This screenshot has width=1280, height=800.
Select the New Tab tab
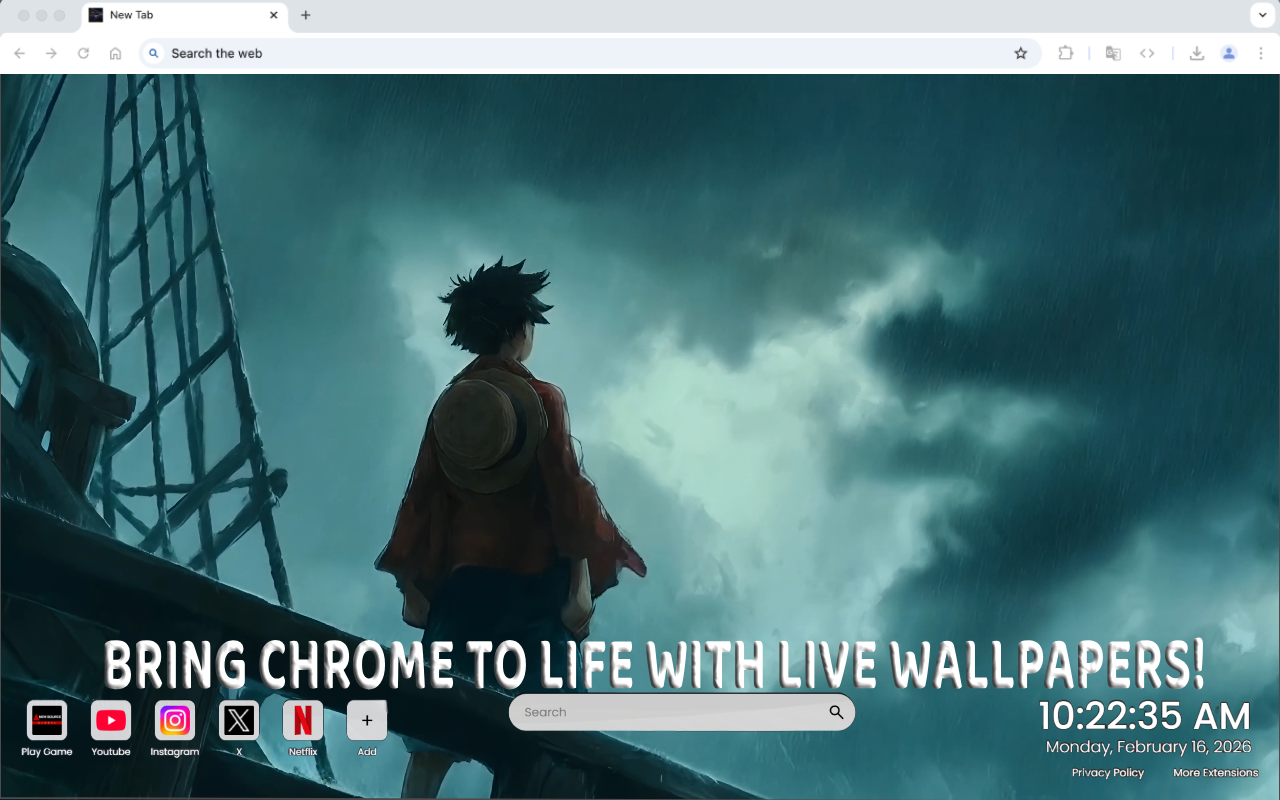pyautogui.click(x=184, y=16)
